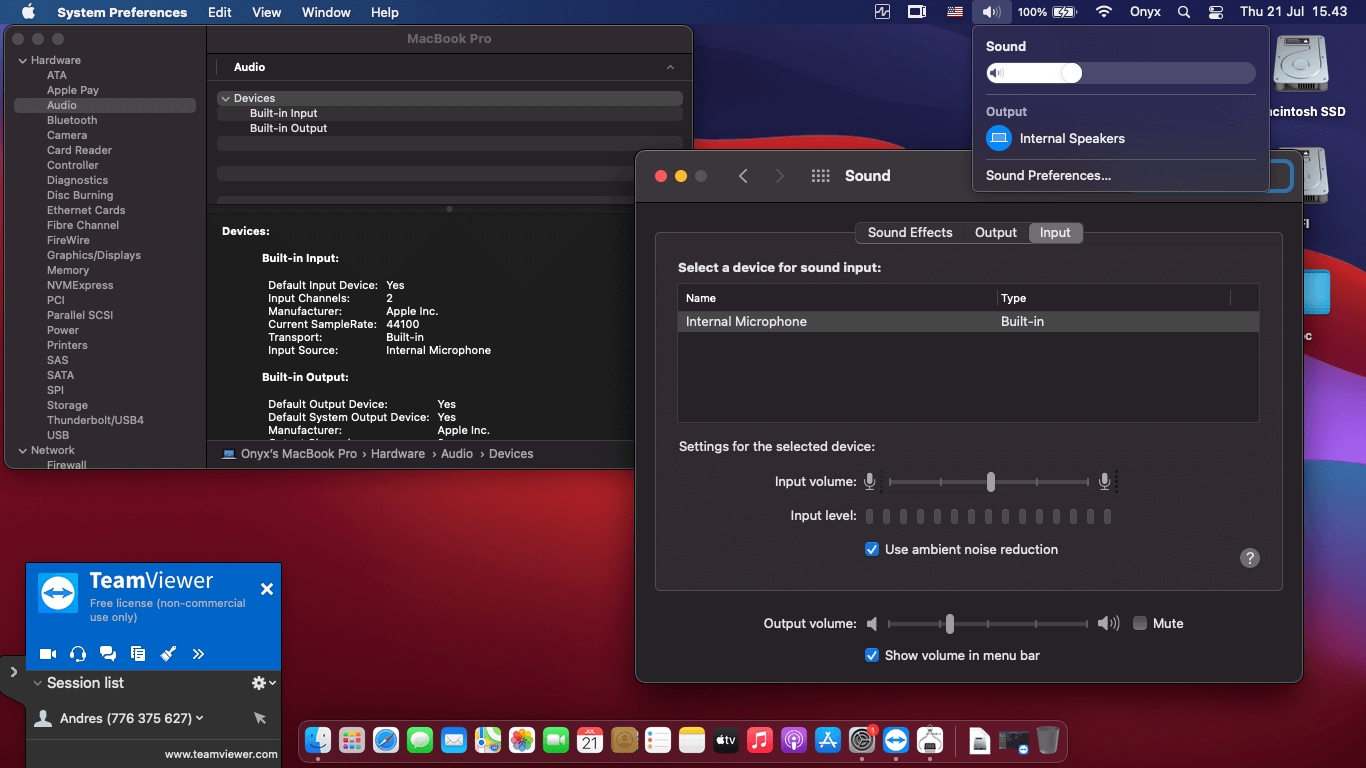This screenshot has height=768, width=1366.
Task: Click the remote control cursor icon for Andres
Action: tap(260, 718)
